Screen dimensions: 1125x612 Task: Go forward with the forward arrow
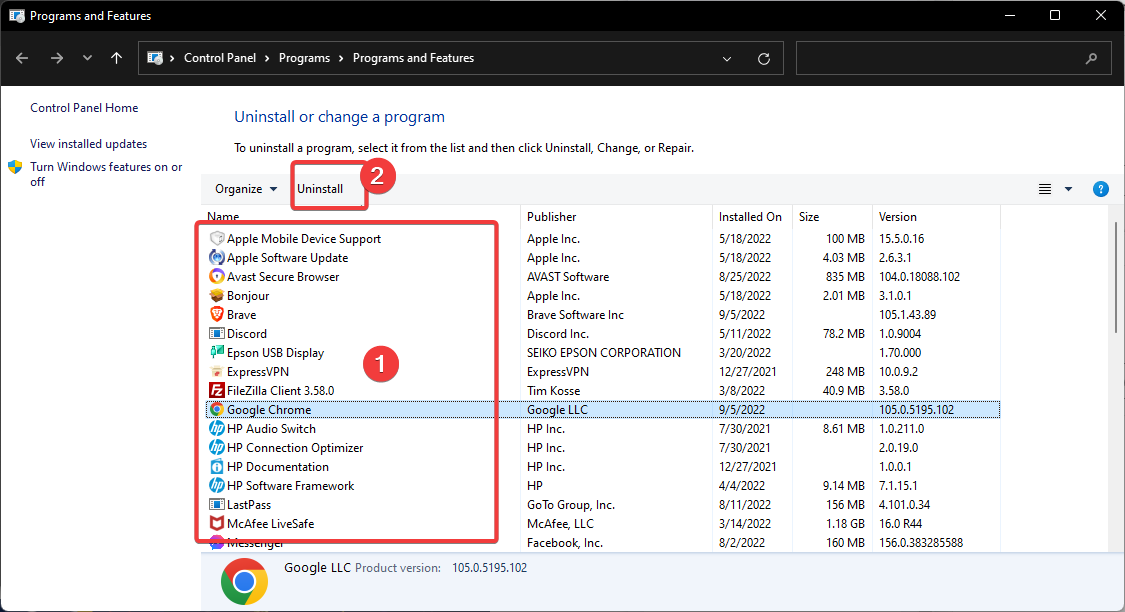[x=57, y=58]
